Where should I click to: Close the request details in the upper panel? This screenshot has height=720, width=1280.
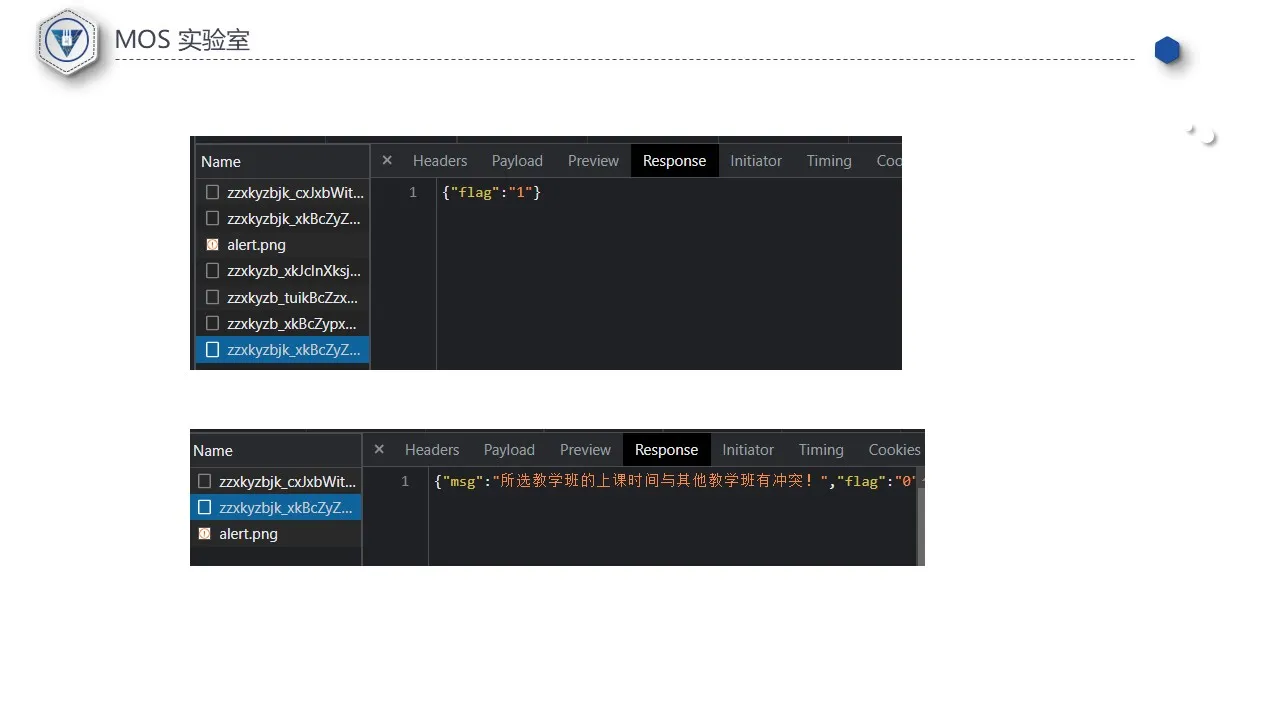[x=387, y=160]
